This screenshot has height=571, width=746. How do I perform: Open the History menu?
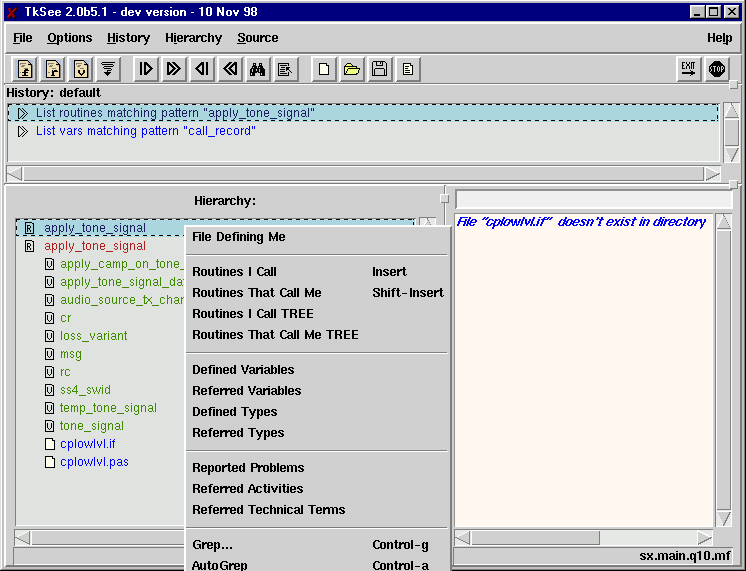pyautogui.click(x=128, y=38)
